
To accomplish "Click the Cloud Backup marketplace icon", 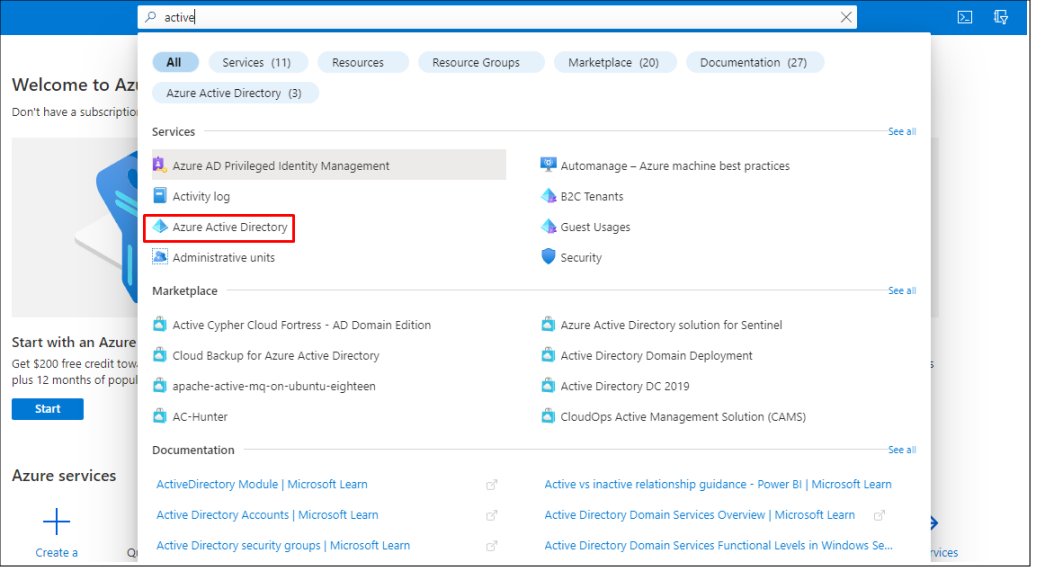I will coord(160,355).
